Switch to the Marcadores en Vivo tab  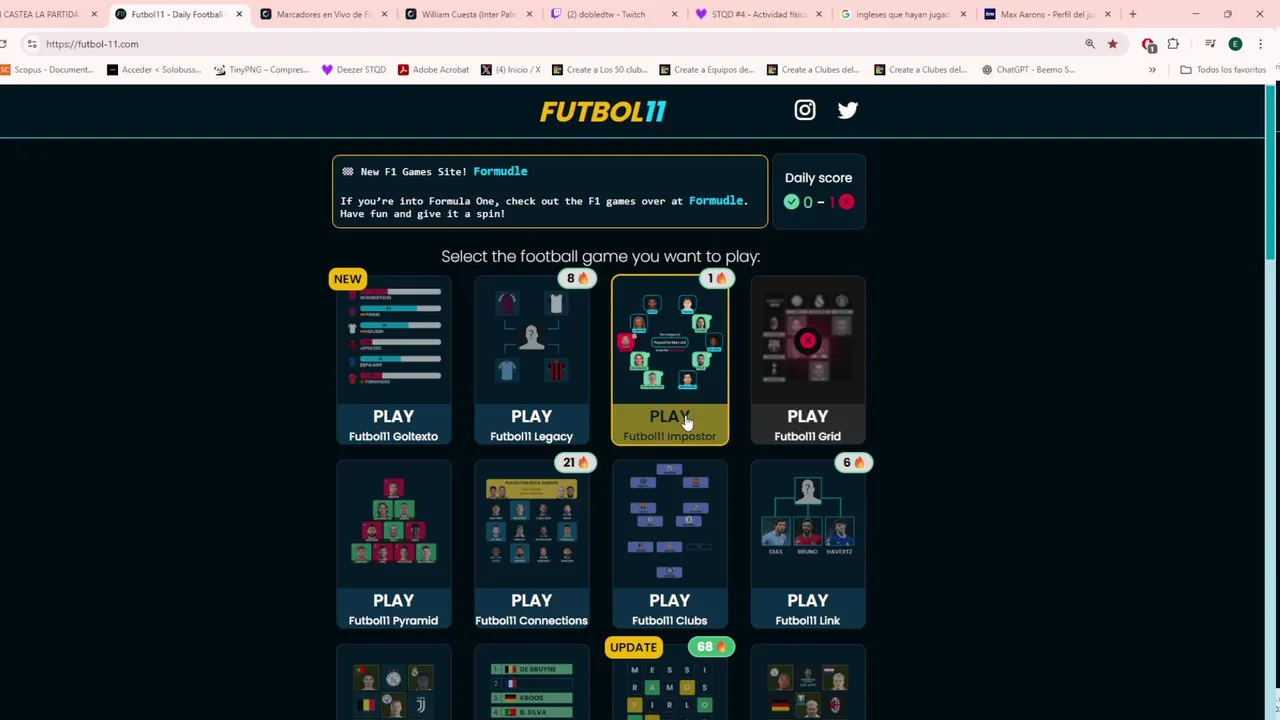pos(323,14)
